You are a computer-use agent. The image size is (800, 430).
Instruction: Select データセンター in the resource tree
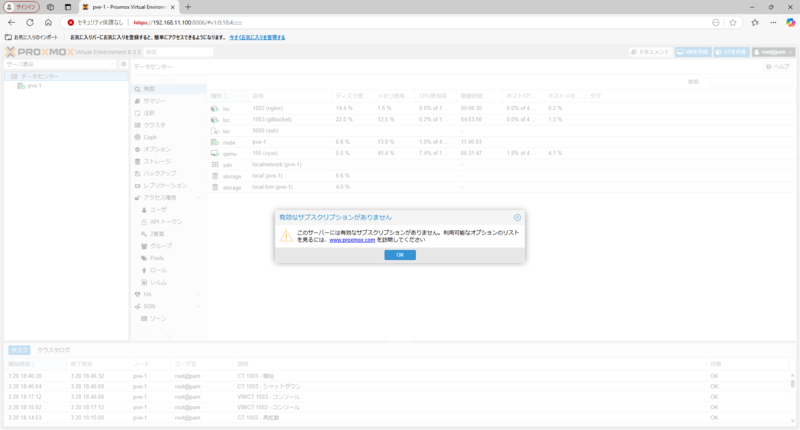click(x=66, y=76)
